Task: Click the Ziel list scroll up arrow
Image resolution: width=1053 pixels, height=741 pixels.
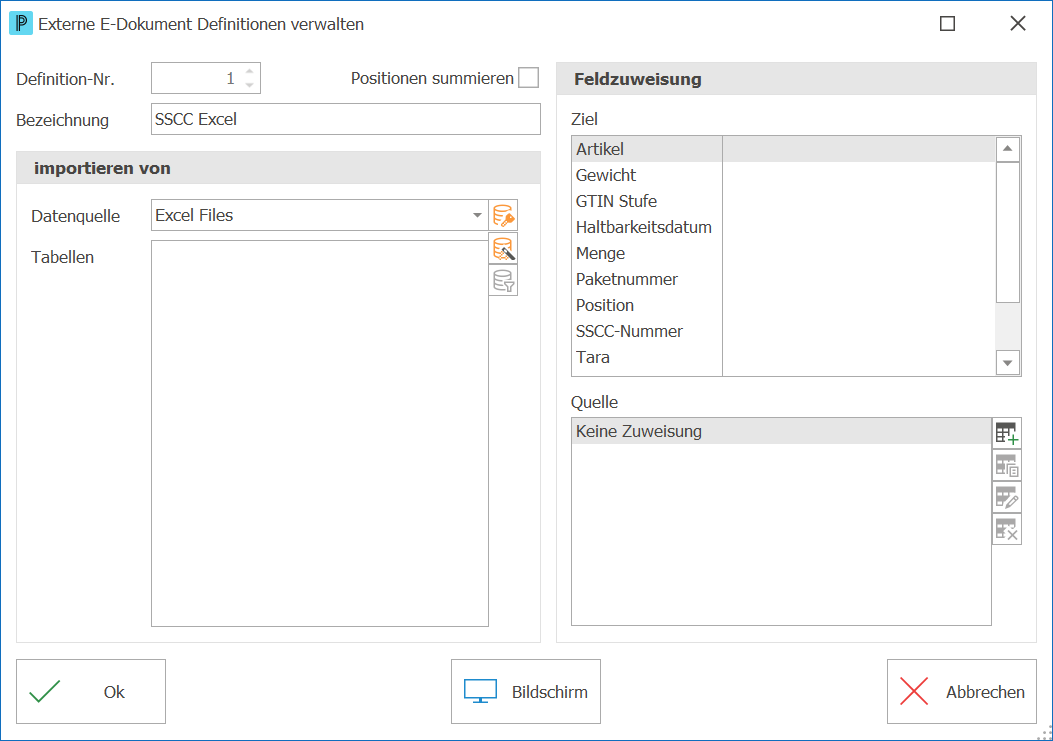Action: point(1007,148)
